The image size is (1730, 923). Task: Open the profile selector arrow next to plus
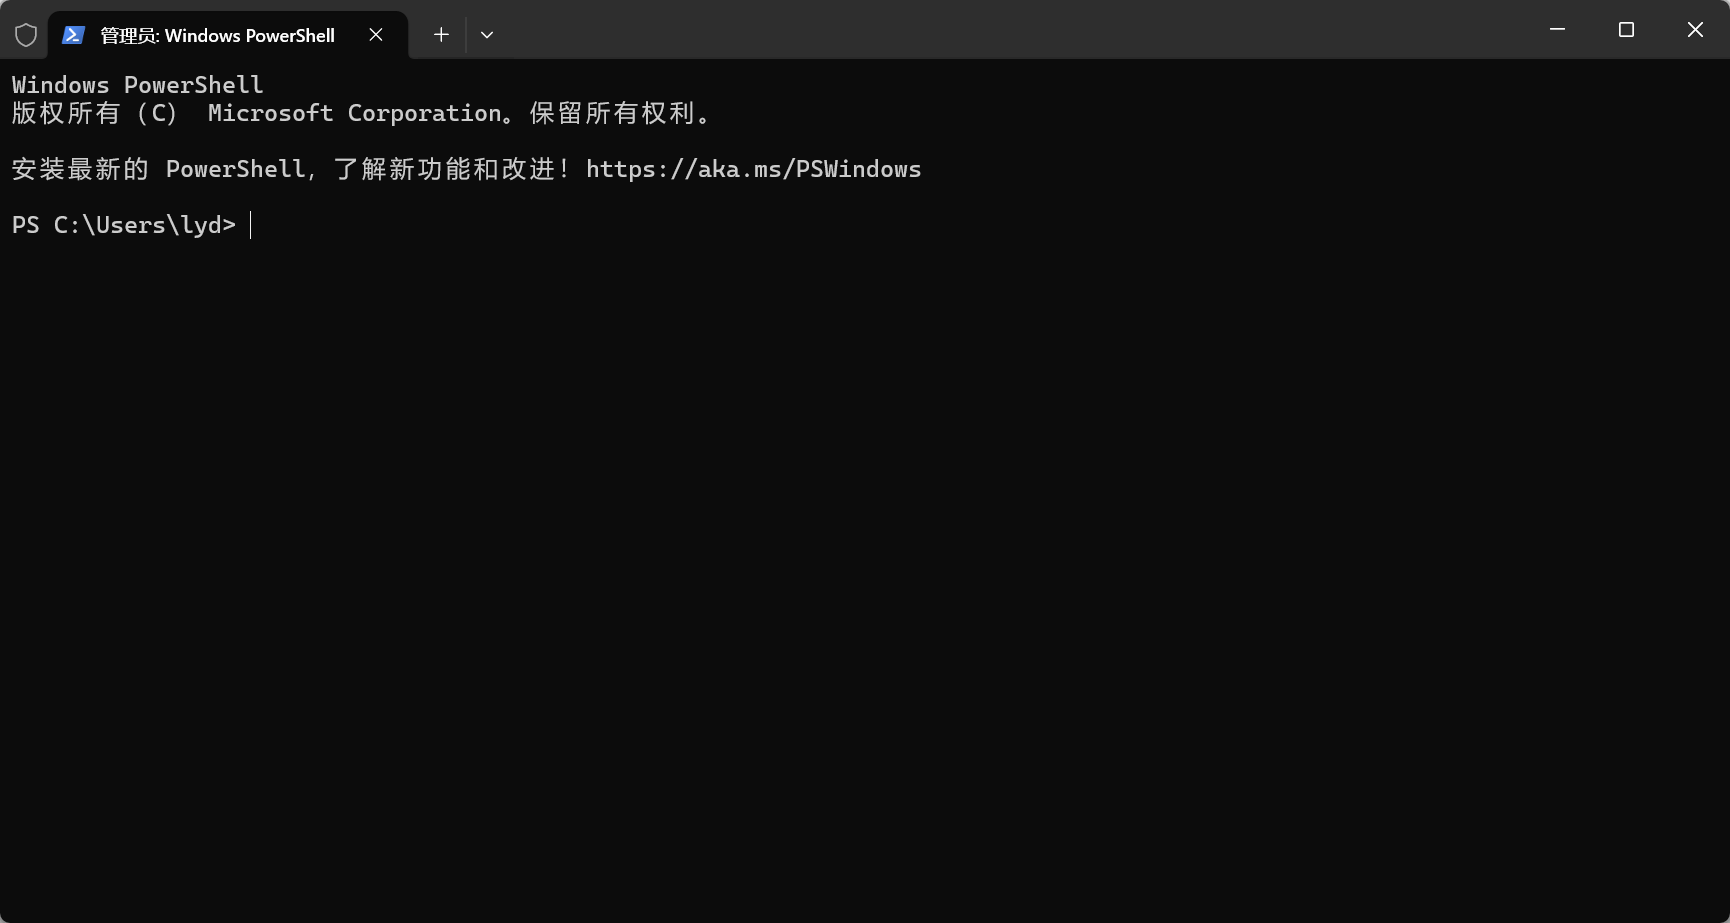[x=487, y=34]
